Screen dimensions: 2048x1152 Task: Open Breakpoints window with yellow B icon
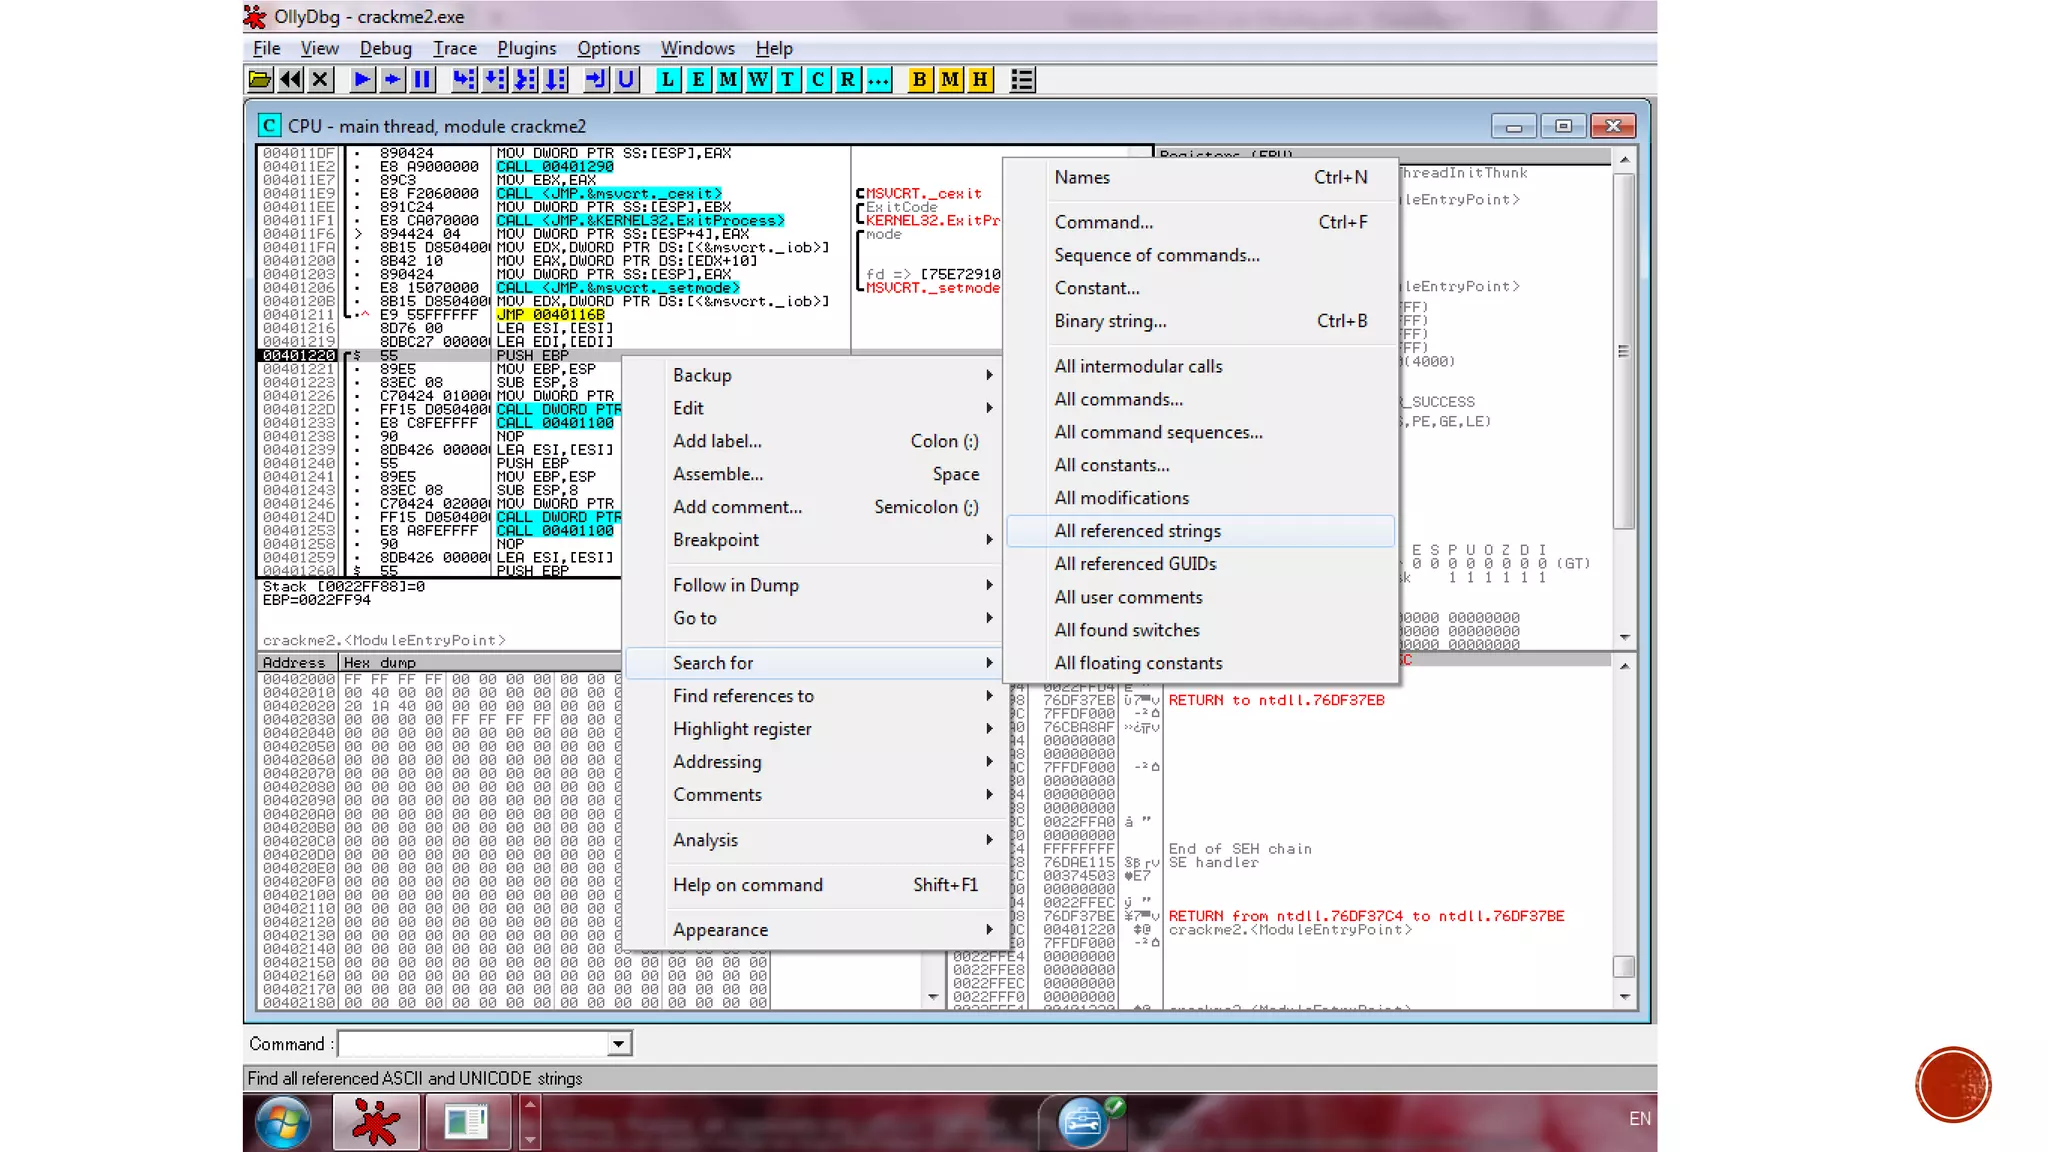coord(919,80)
